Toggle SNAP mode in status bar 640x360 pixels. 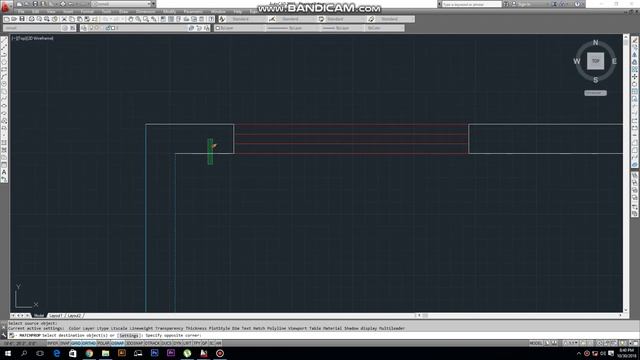click(x=65, y=343)
